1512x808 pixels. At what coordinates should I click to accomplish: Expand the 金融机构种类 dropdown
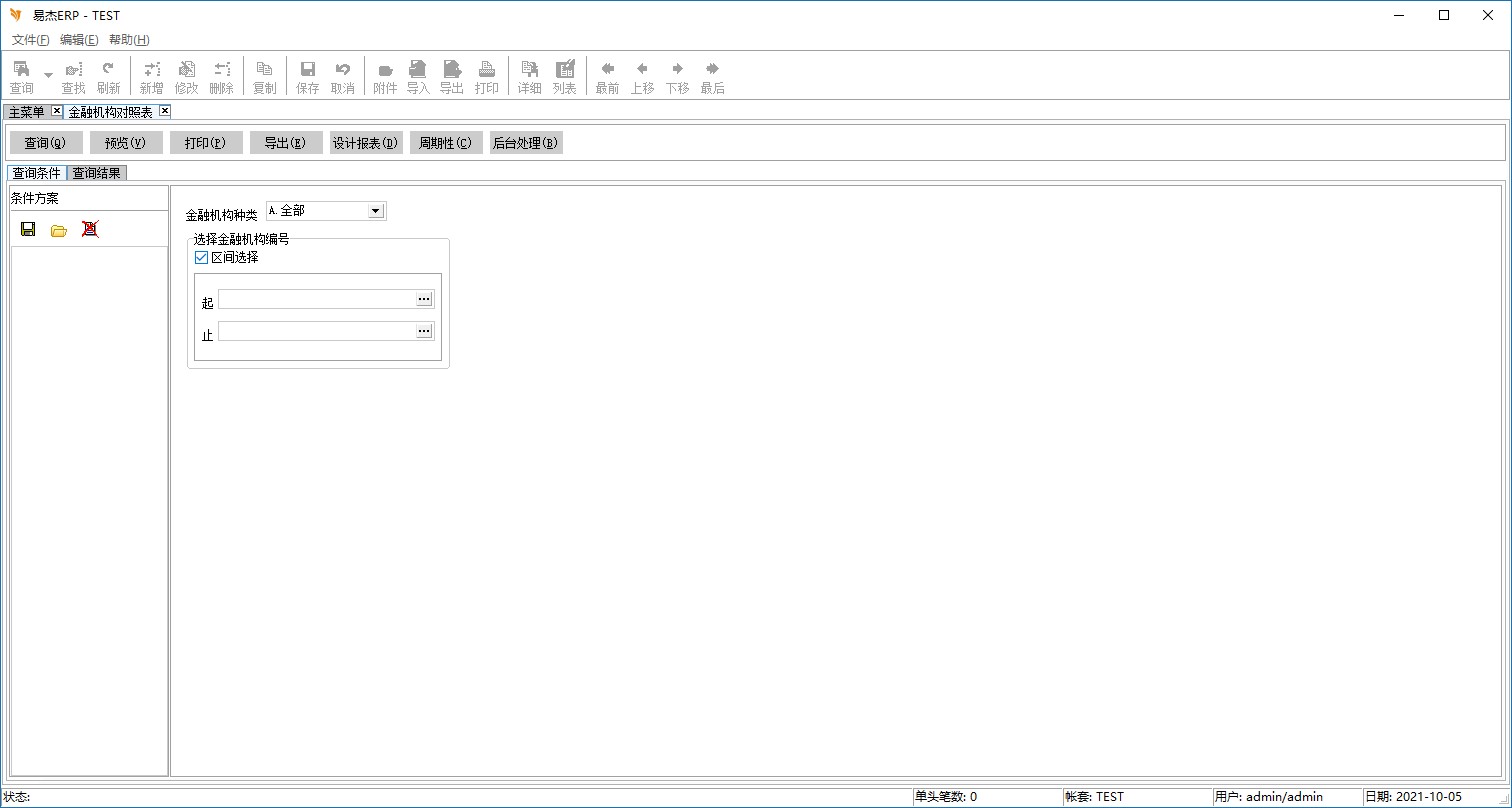[376, 211]
